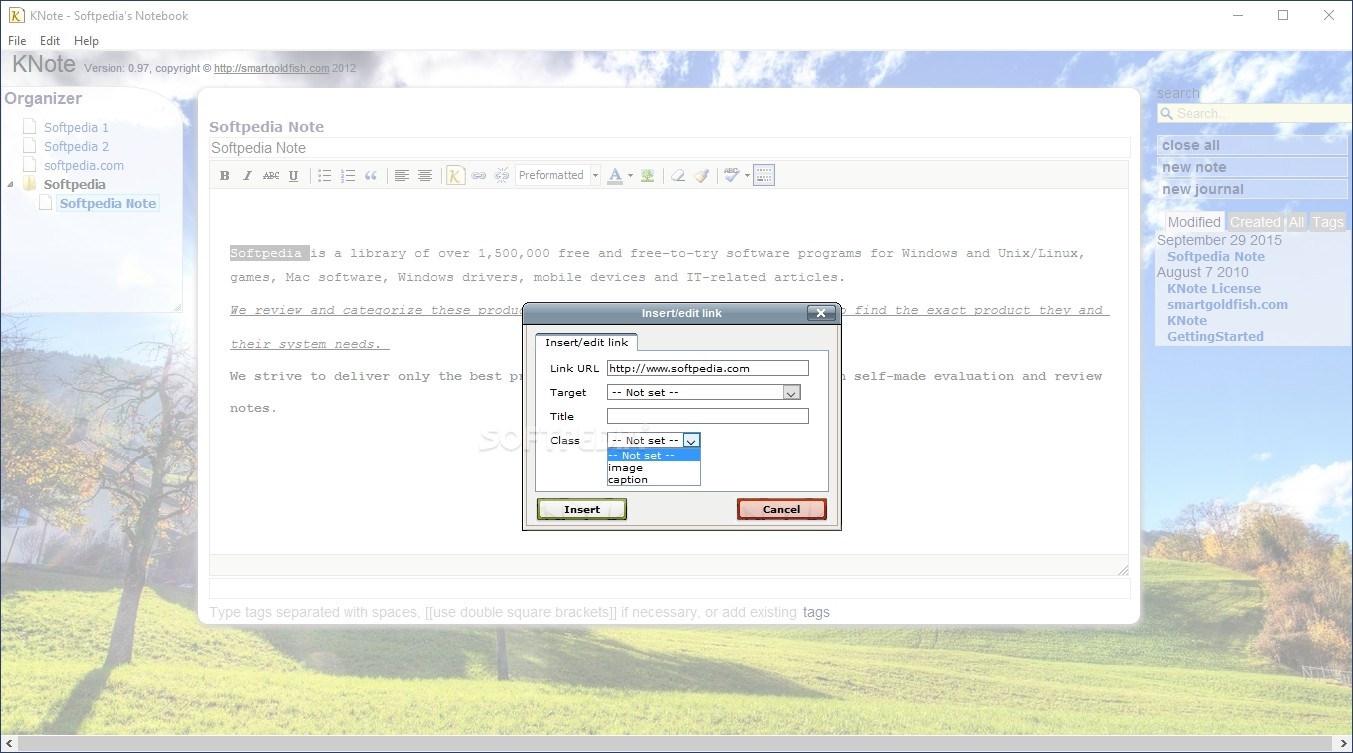Open the Target dropdown in link dialog
The width and height of the screenshot is (1353, 753).
pos(704,392)
